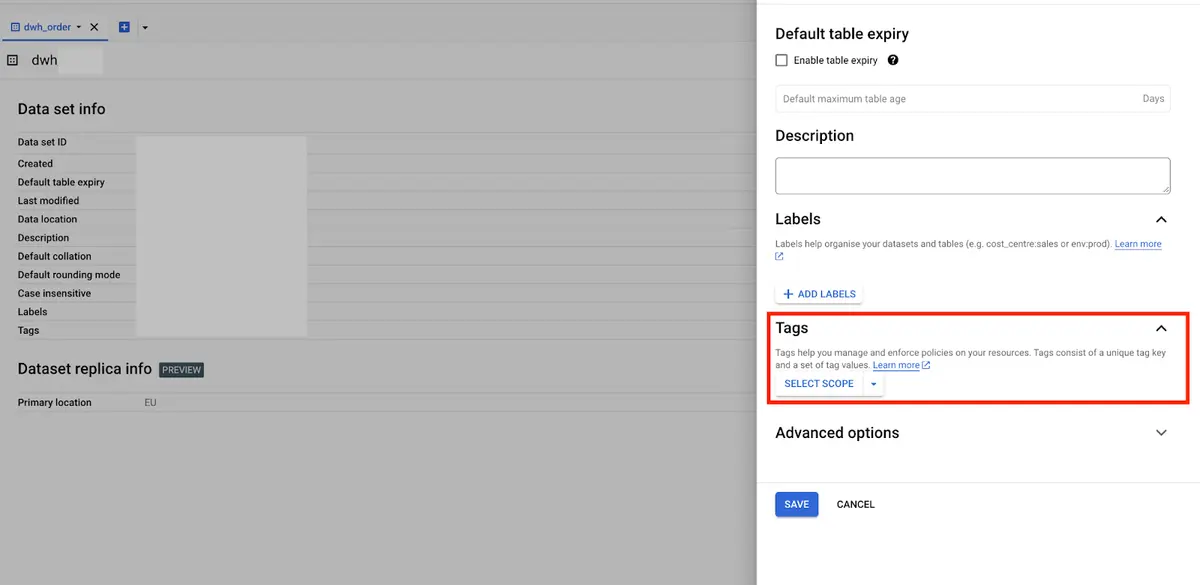Image resolution: width=1200 pixels, height=585 pixels.
Task: Open the SELECT SCOPE dropdown arrow
Action: click(873, 384)
